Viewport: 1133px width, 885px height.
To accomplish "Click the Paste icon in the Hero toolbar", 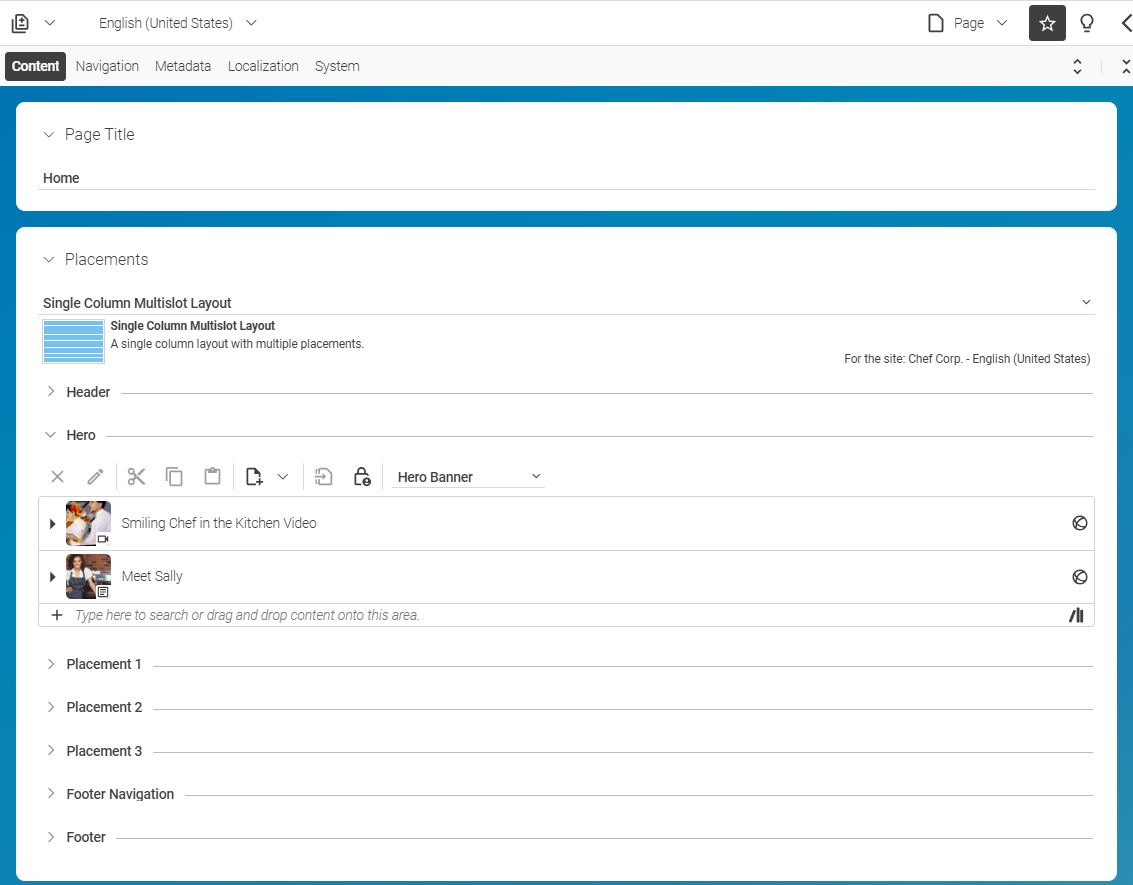I will tap(212, 477).
